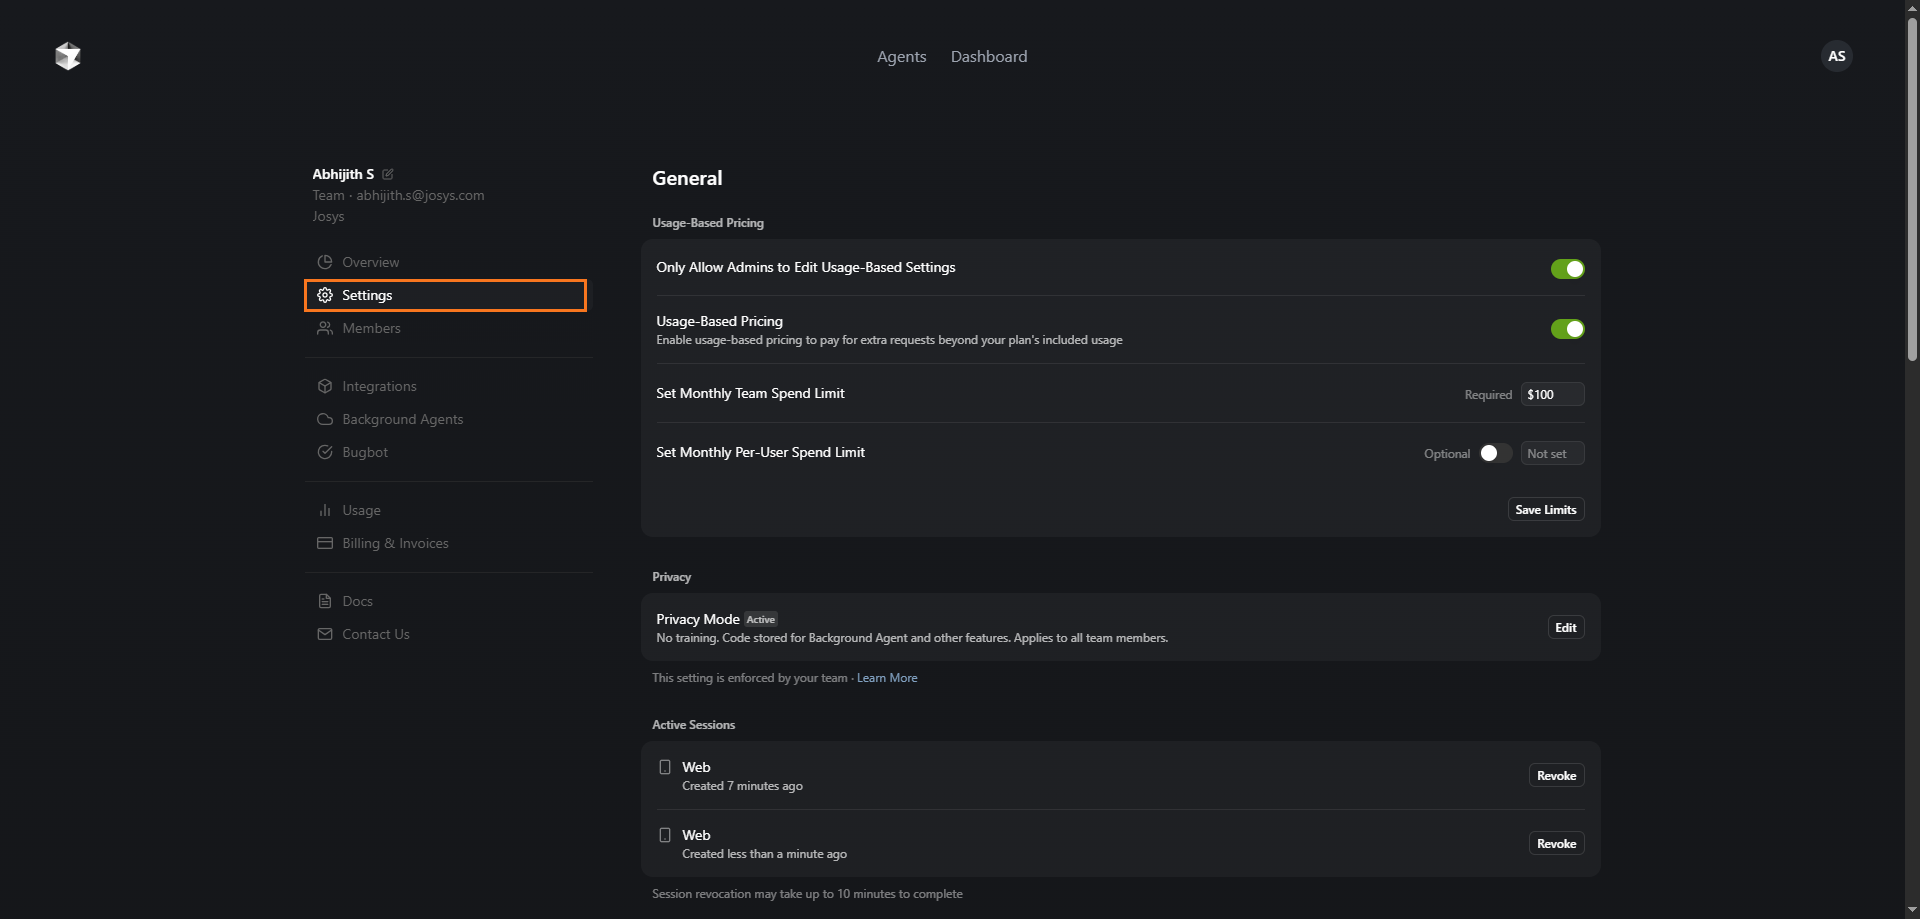Follow the Learn More link
This screenshot has height=919, width=1920.
887,678
